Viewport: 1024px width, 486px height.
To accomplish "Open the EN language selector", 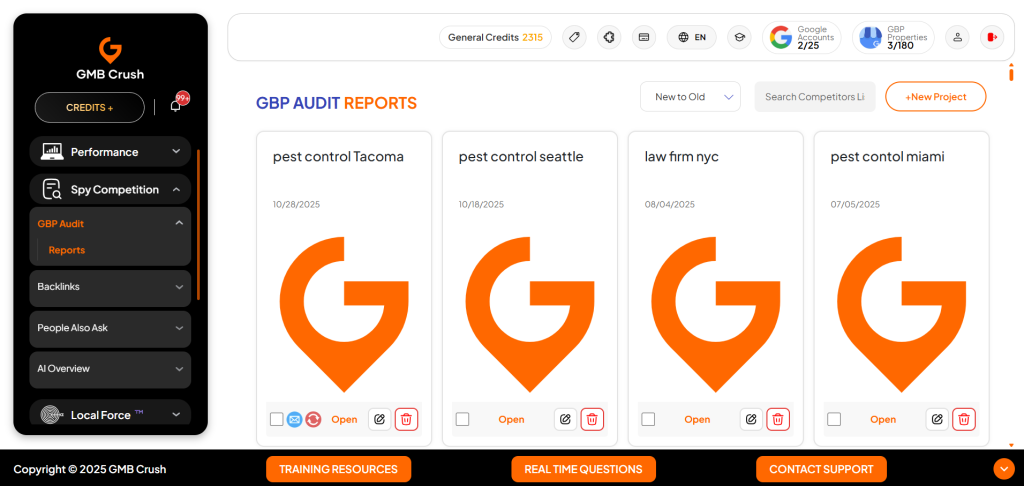I will point(692,37).
